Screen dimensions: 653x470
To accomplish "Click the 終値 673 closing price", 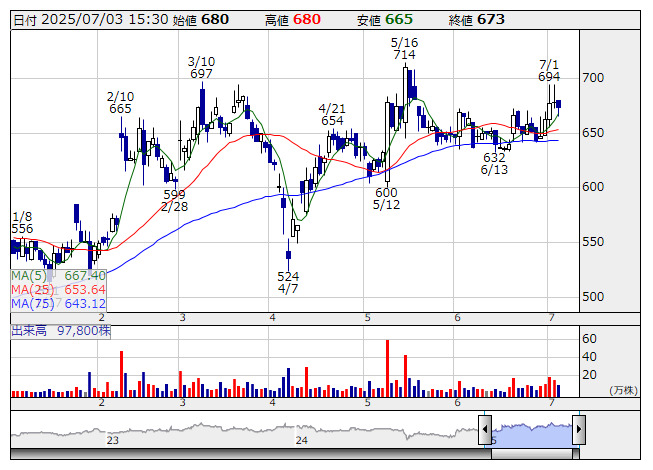I will pos(477,20).
